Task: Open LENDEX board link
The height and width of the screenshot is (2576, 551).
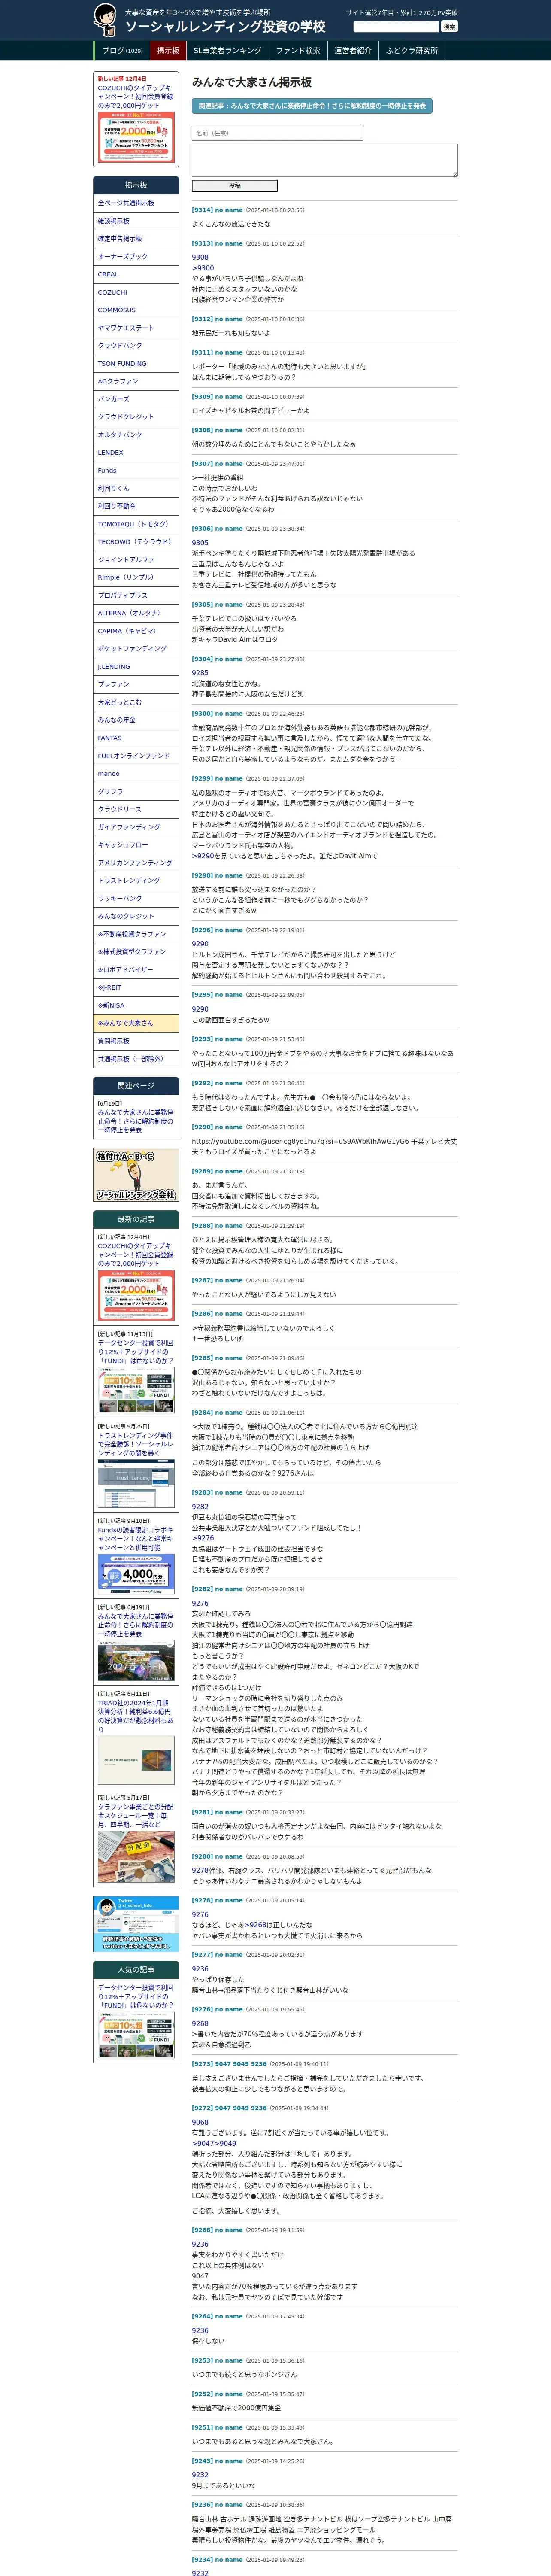Action: [136, 453]
